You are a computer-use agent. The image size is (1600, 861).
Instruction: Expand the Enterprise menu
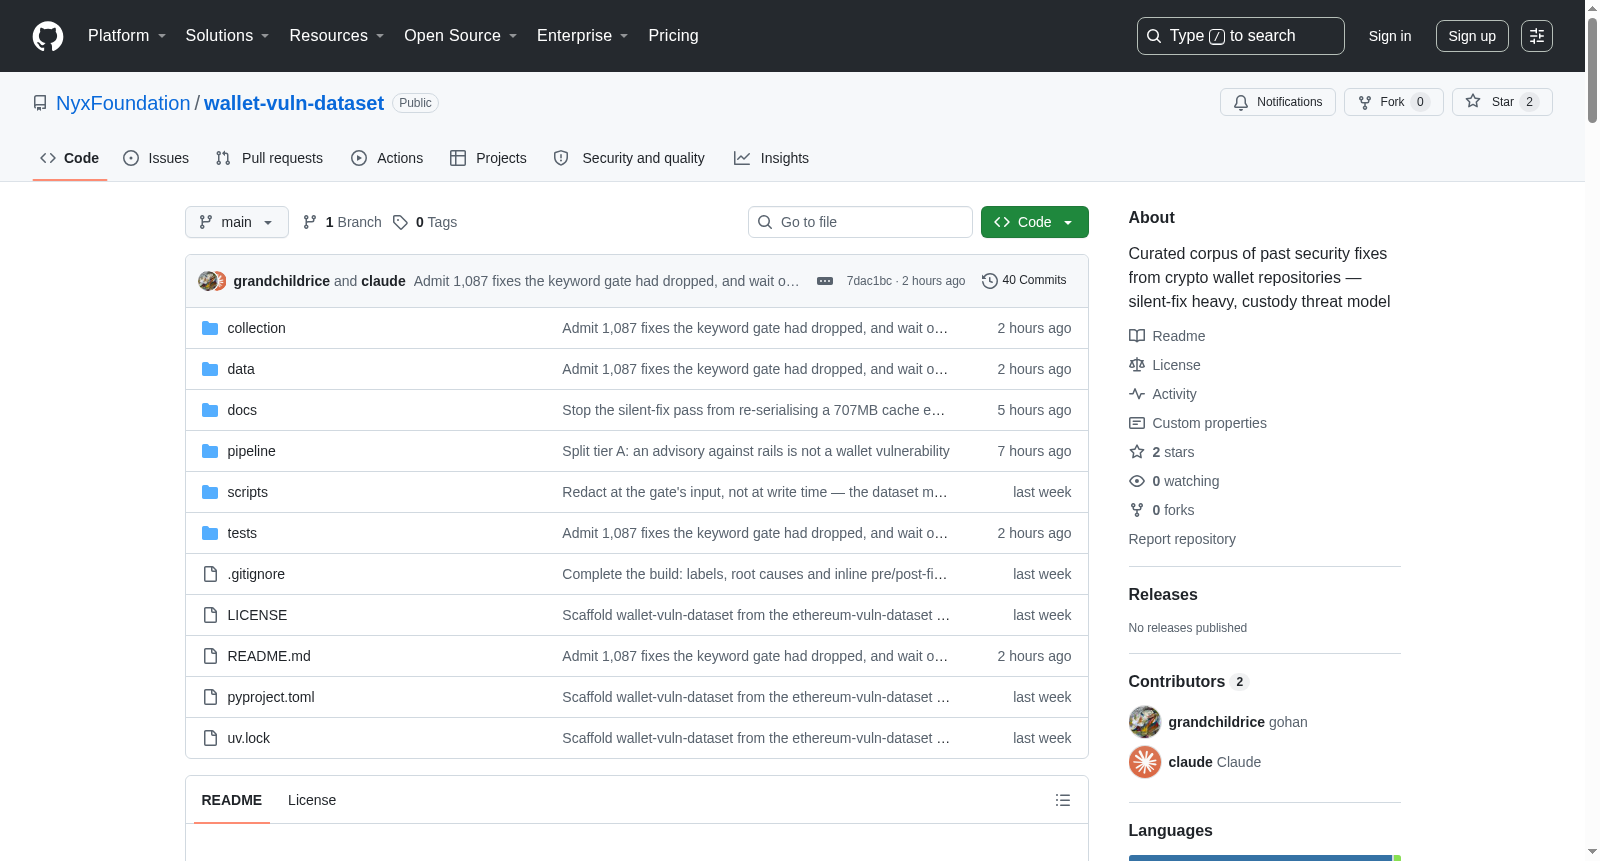coord(583,36)
